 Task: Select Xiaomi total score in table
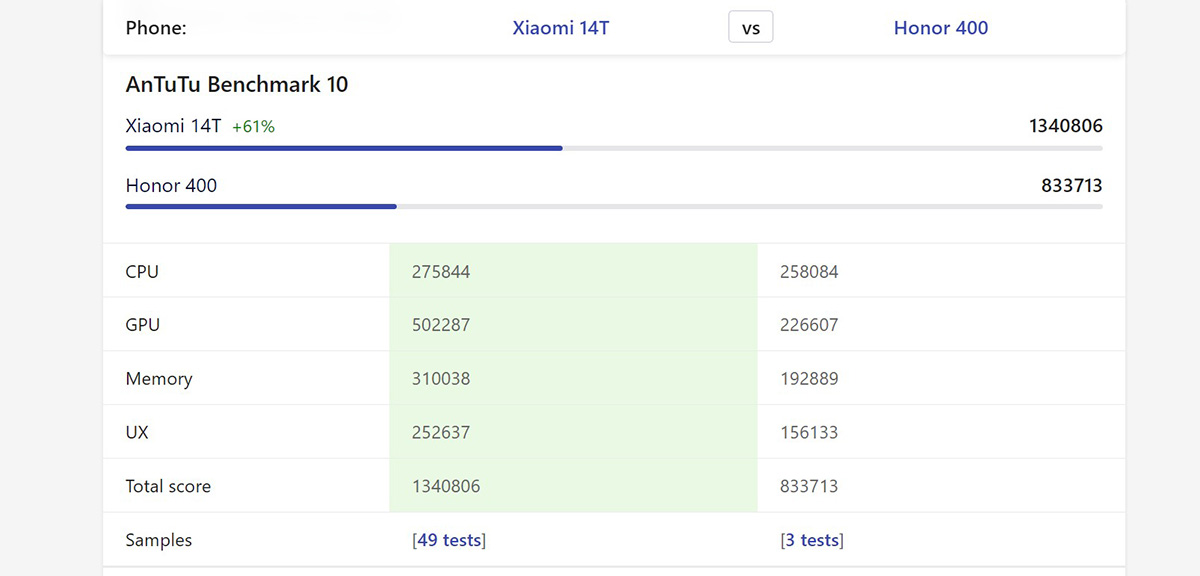click(x=446, y=487)
